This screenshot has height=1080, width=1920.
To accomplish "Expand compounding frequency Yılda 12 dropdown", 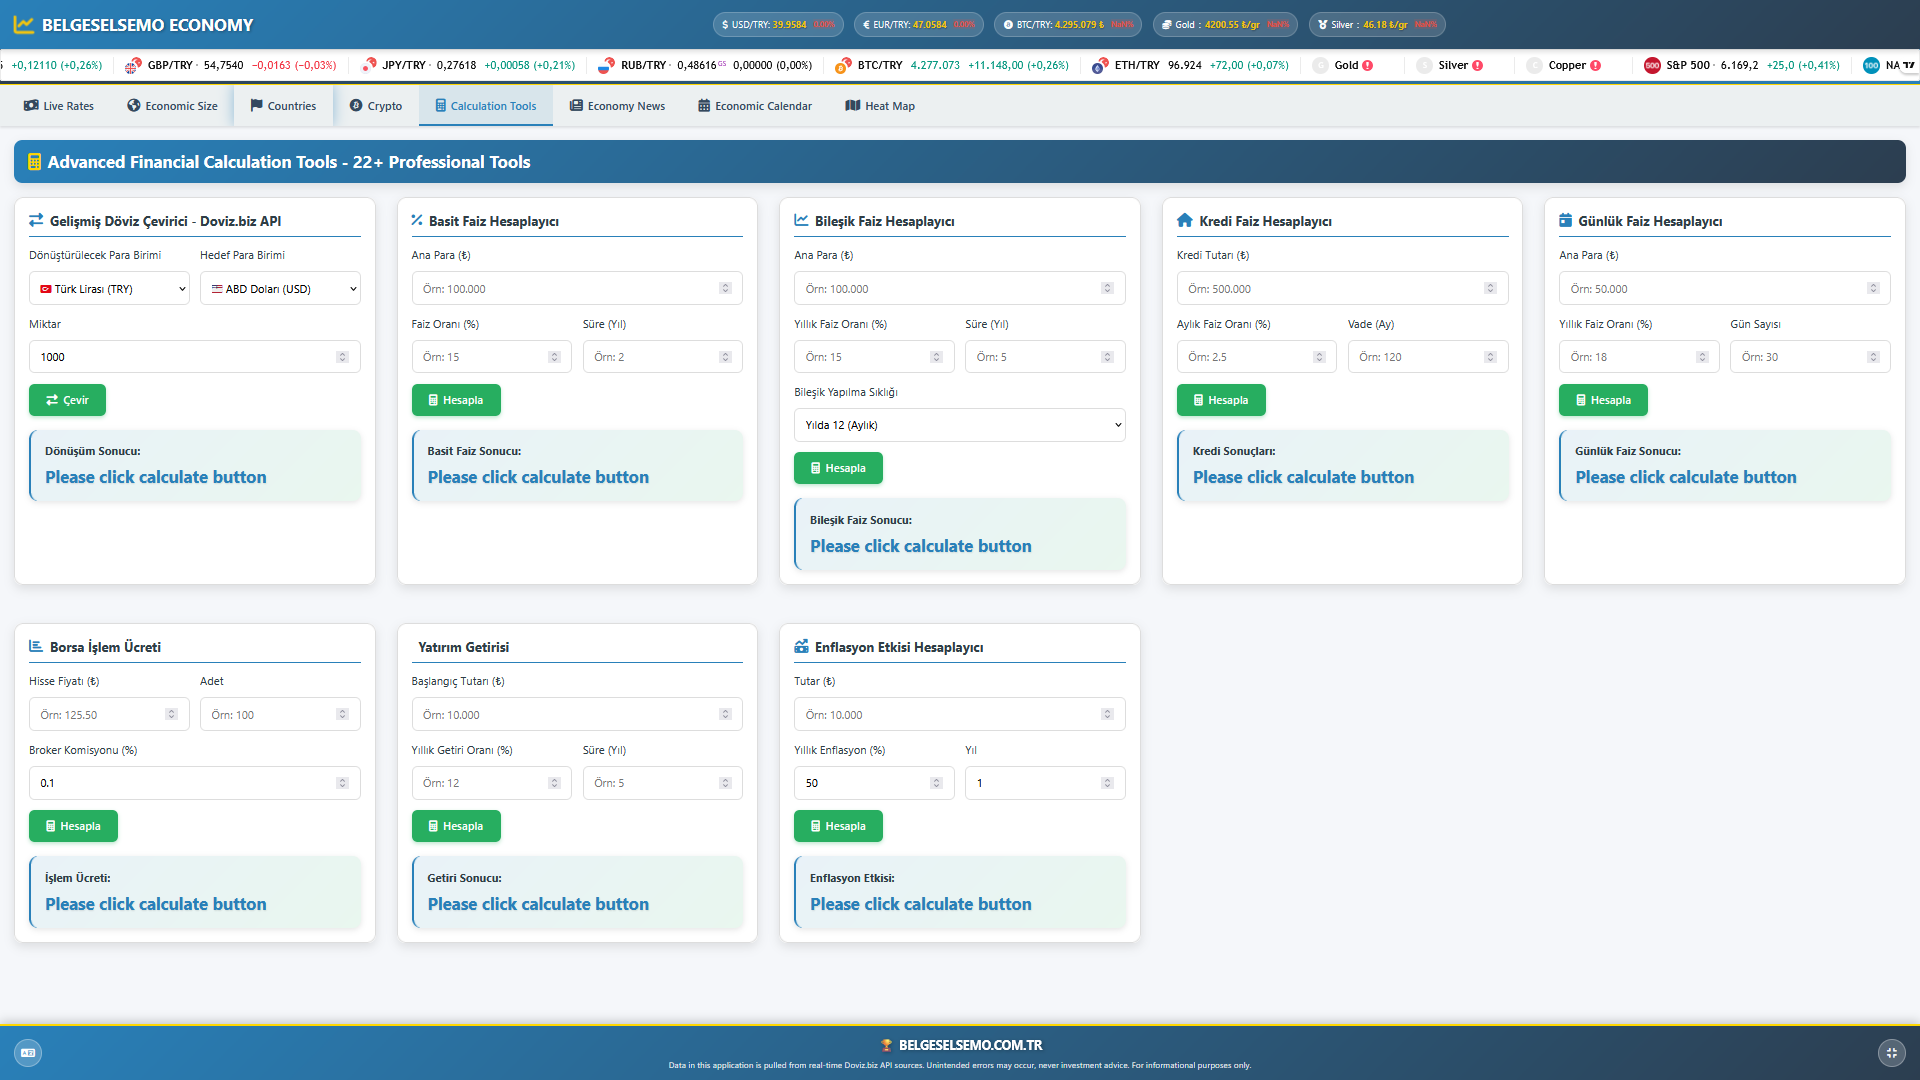I will (x=959, y=425).
